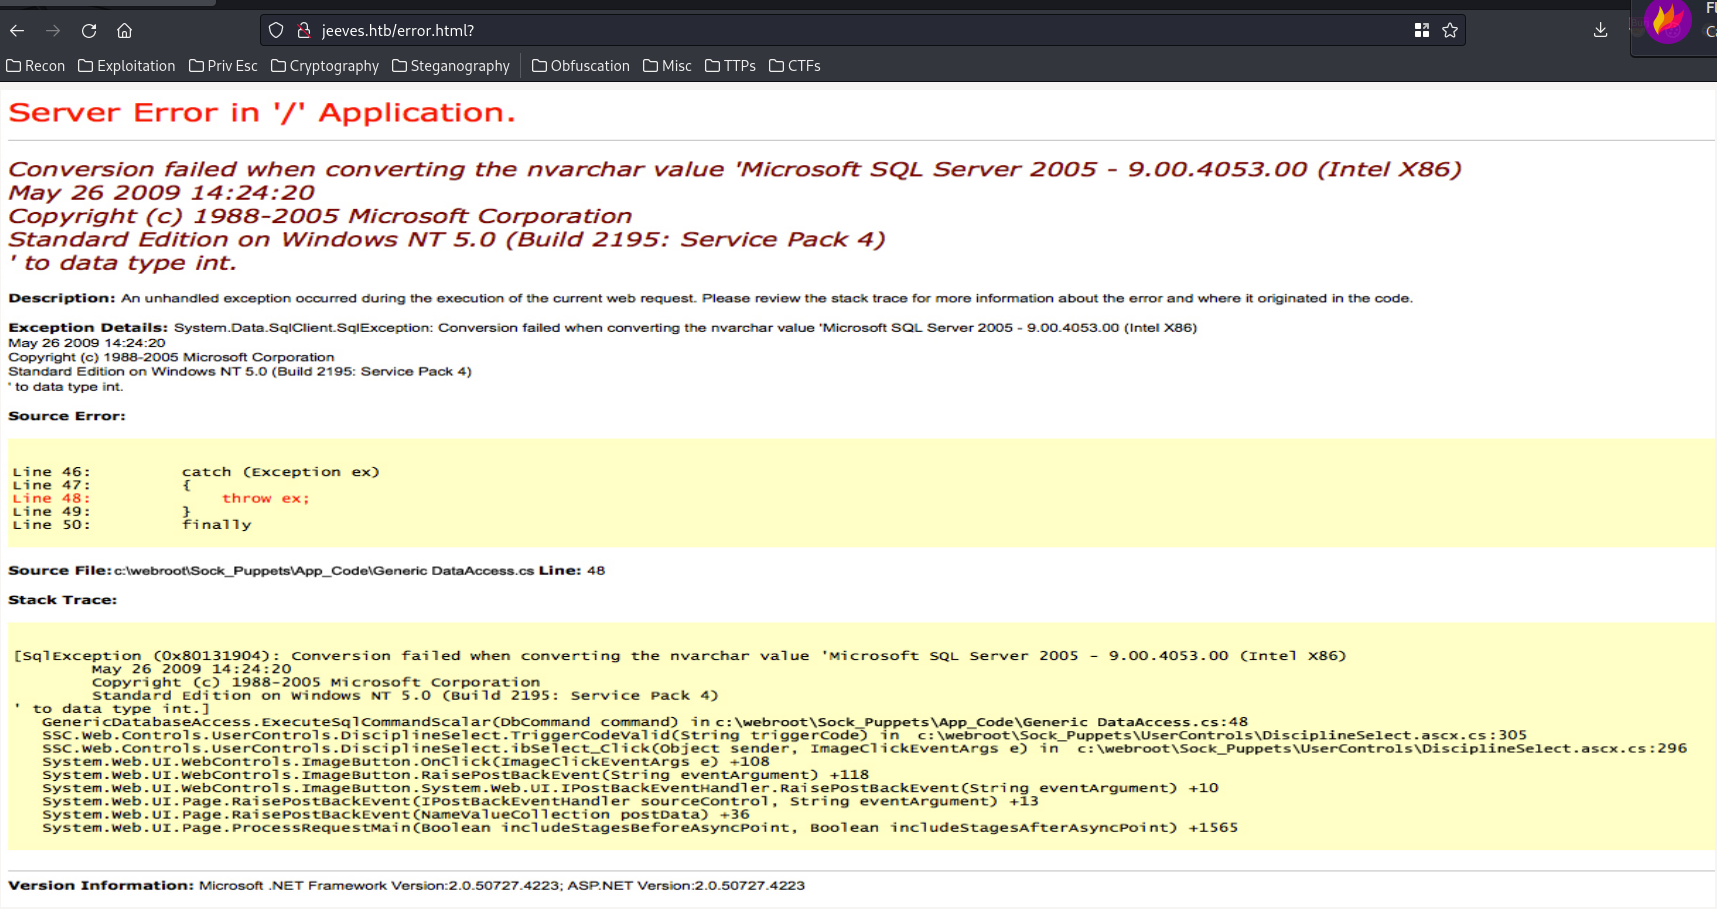Show the insecure connection padlock info
This screenshot has height=909, width=1717.
(304, 31)
